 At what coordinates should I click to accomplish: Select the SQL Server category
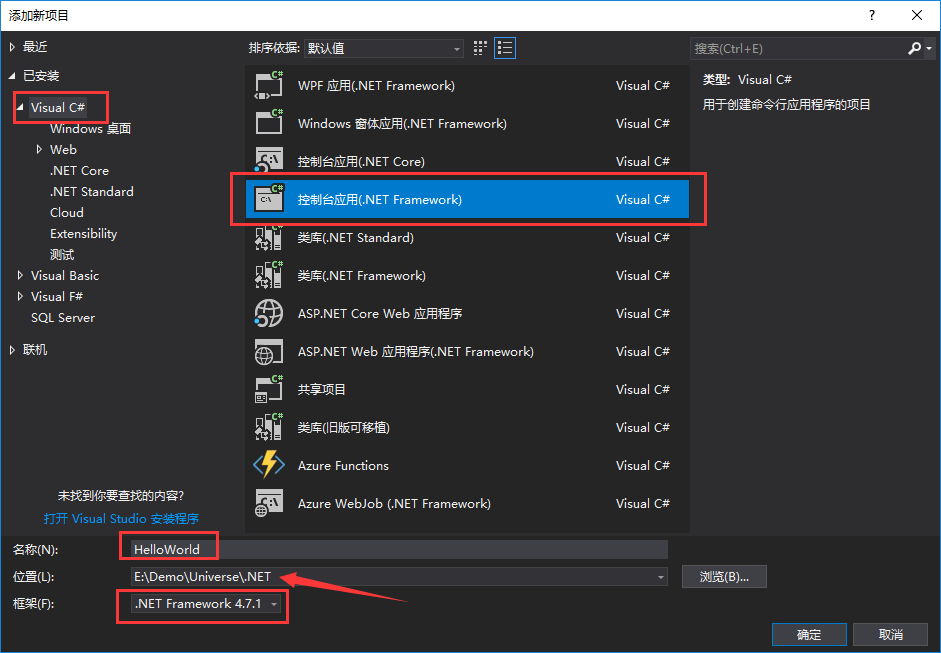(63, 317)
